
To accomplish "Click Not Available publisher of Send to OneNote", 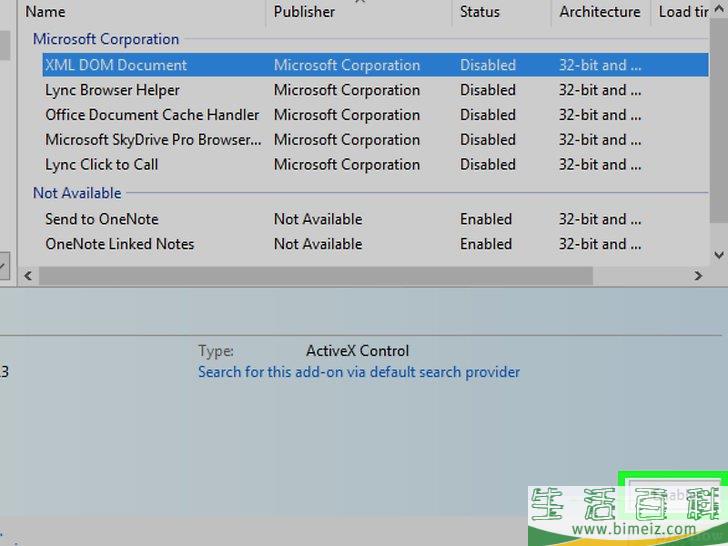I will pyautogui.click(x=318, y=219).
